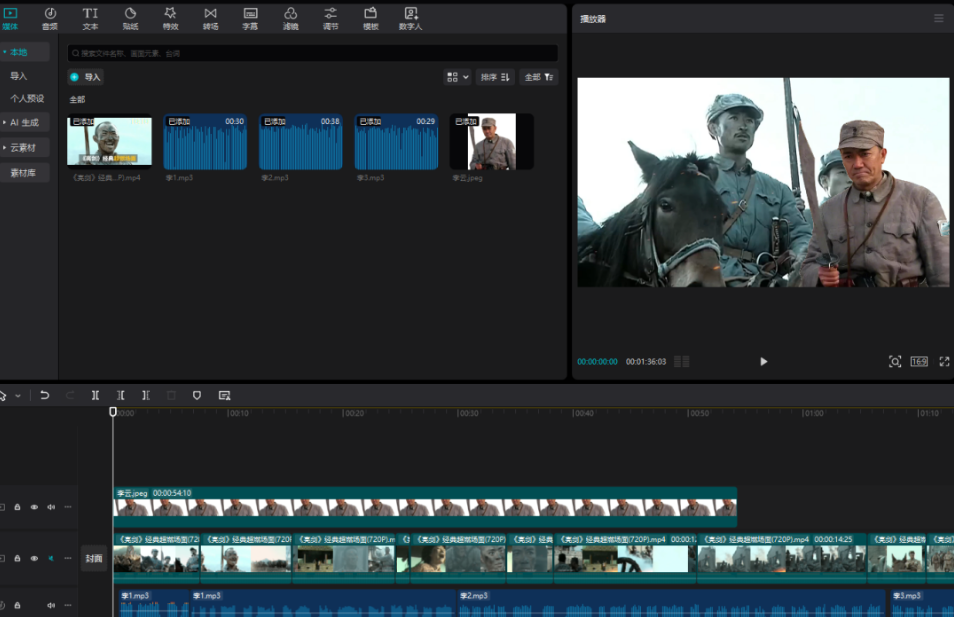The image size is (954, 617).
Task: Play the preview in the player
Action: pyautogui.click(x=764, y=361)
